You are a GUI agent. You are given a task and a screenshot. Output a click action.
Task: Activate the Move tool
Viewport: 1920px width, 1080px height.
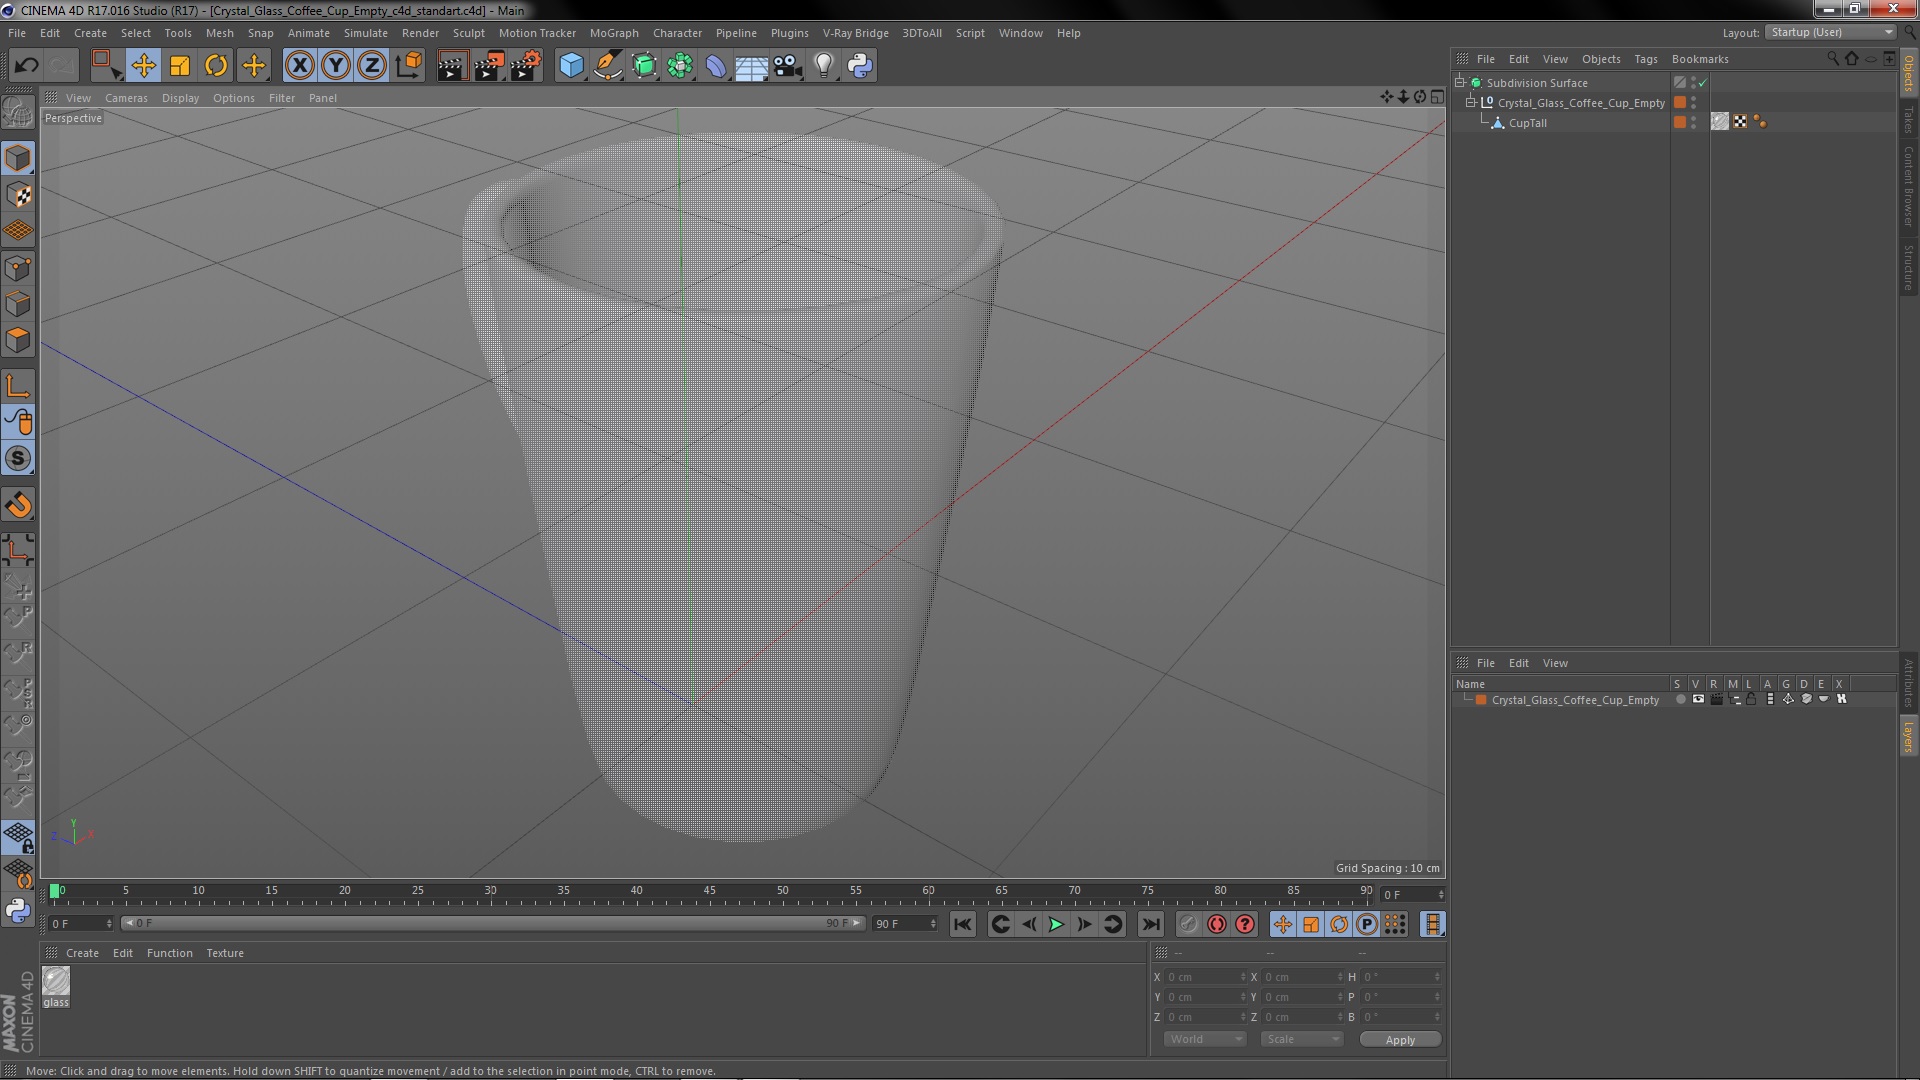click(143, 66)
